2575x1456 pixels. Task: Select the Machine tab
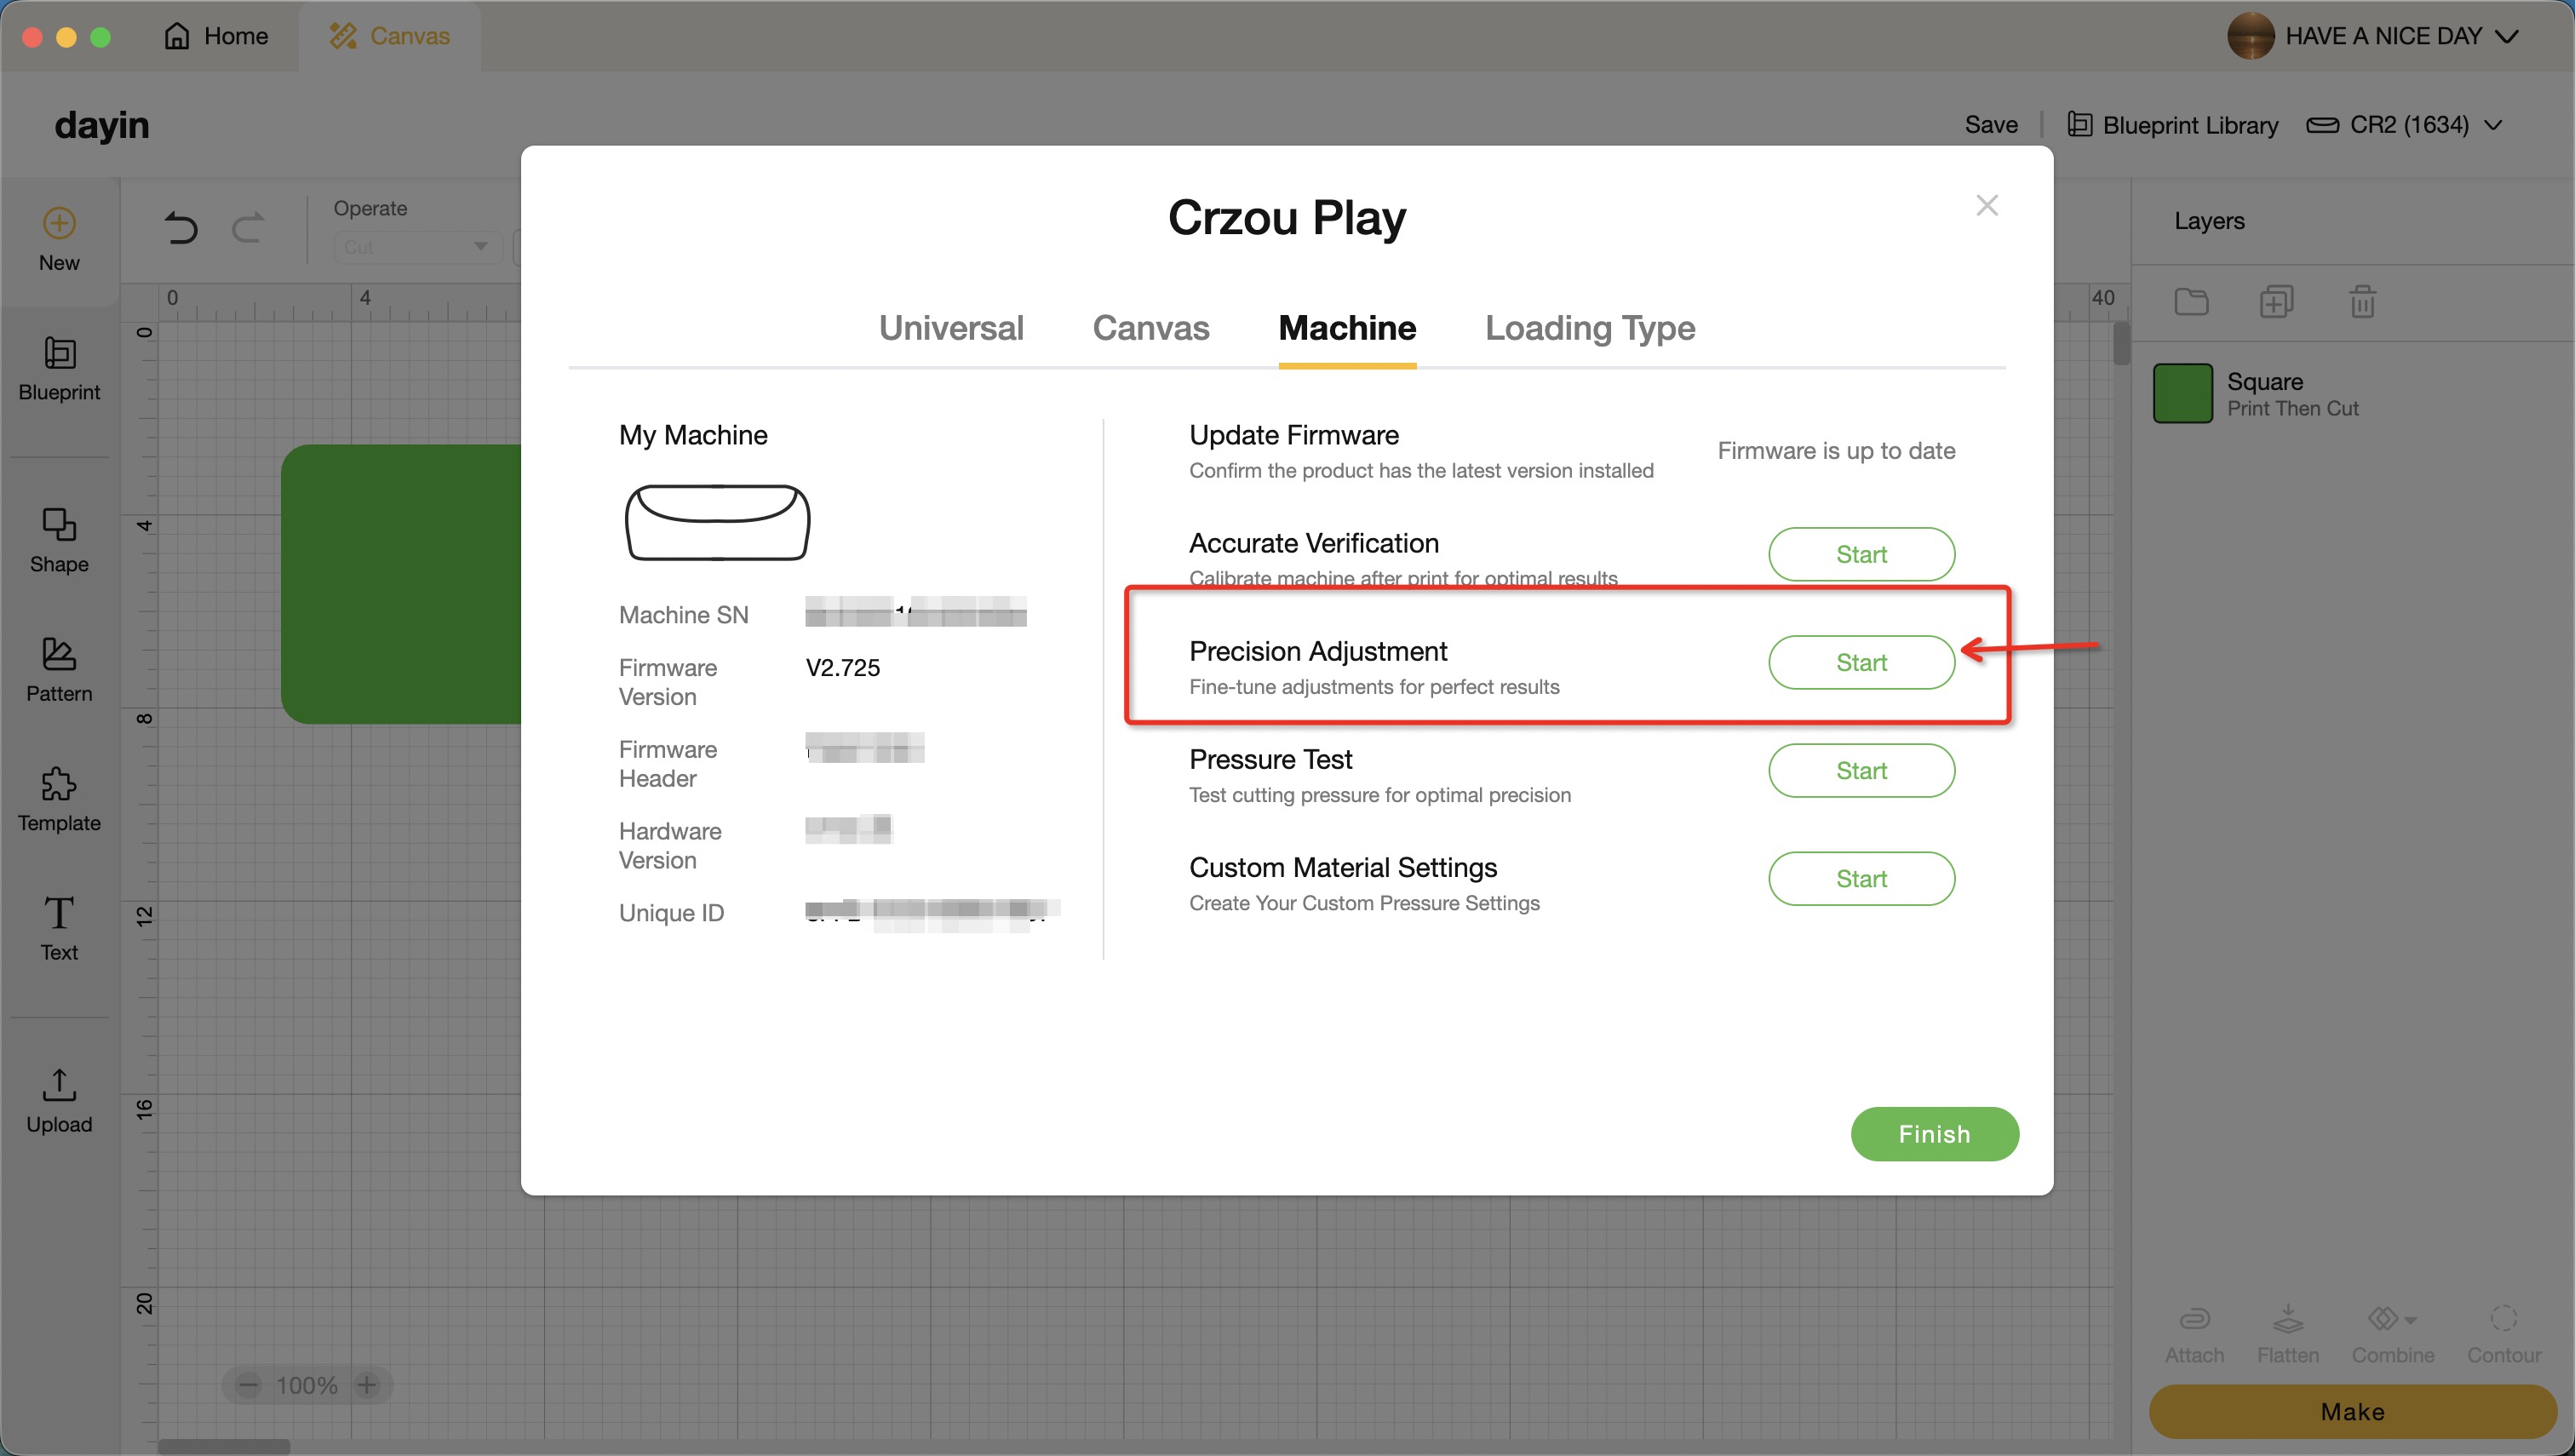1347,328
